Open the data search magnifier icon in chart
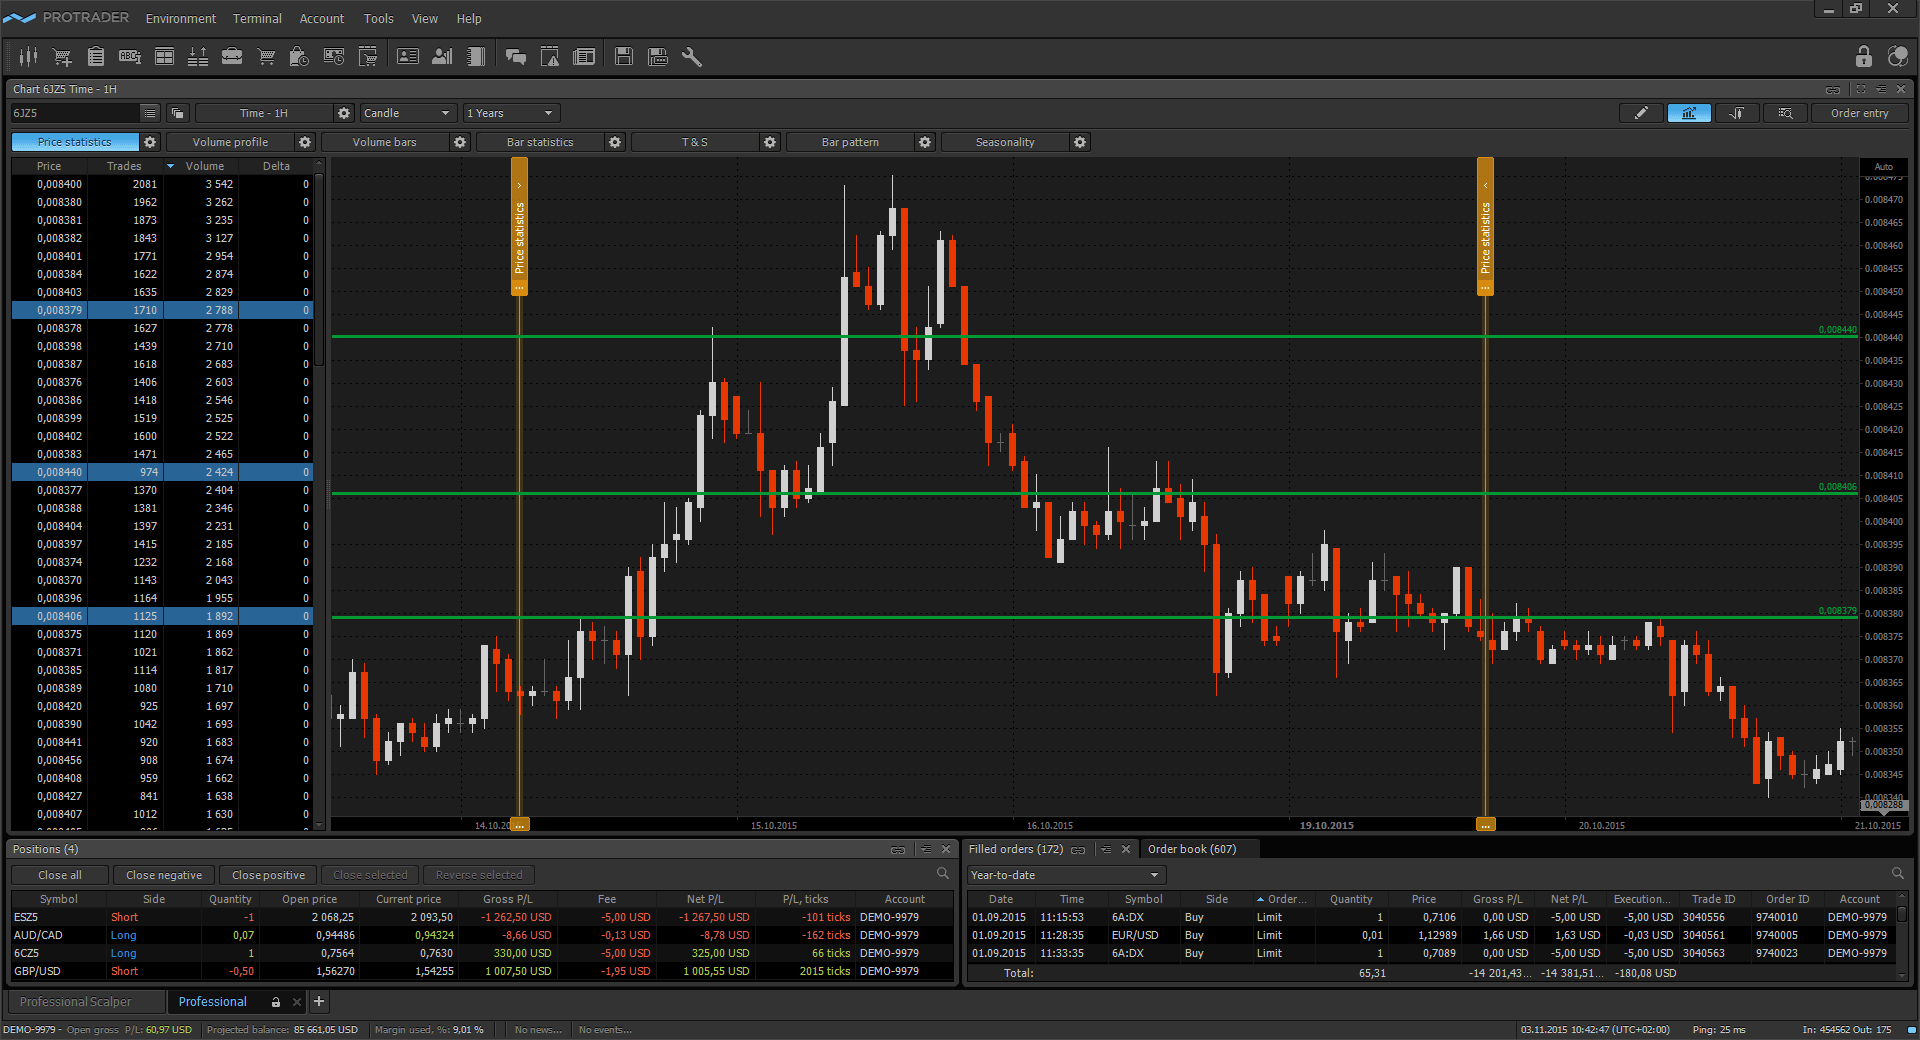This screenshot has height=1040, width=1920. (1785, 113)
